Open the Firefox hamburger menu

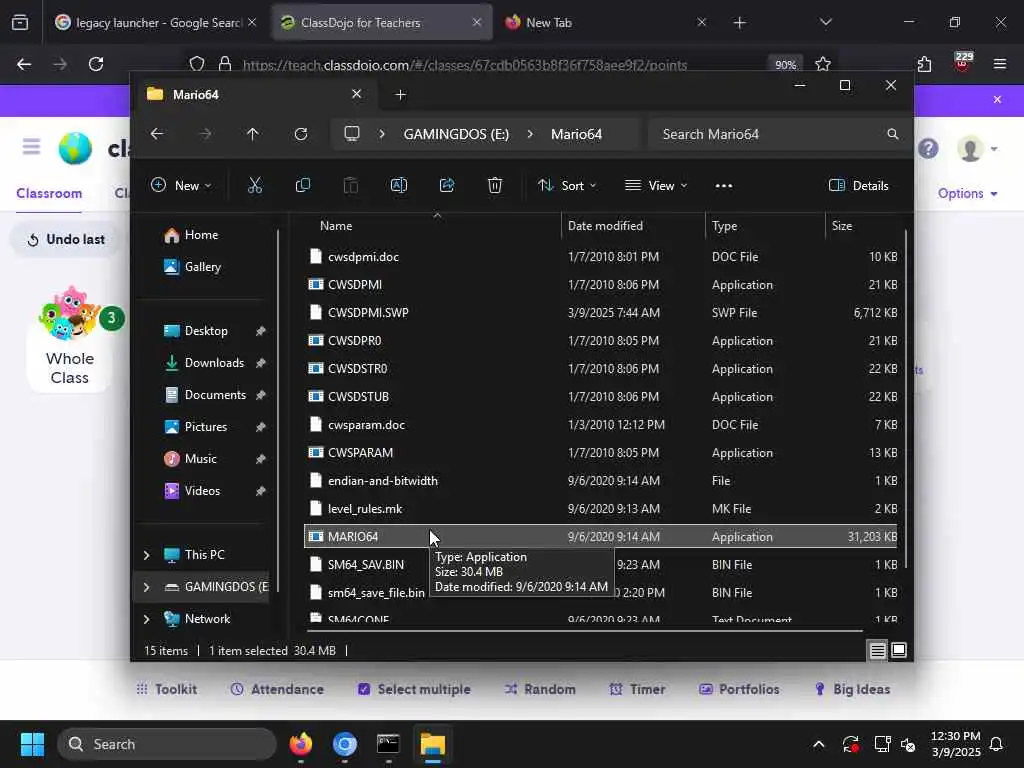(x=999, y=64)
